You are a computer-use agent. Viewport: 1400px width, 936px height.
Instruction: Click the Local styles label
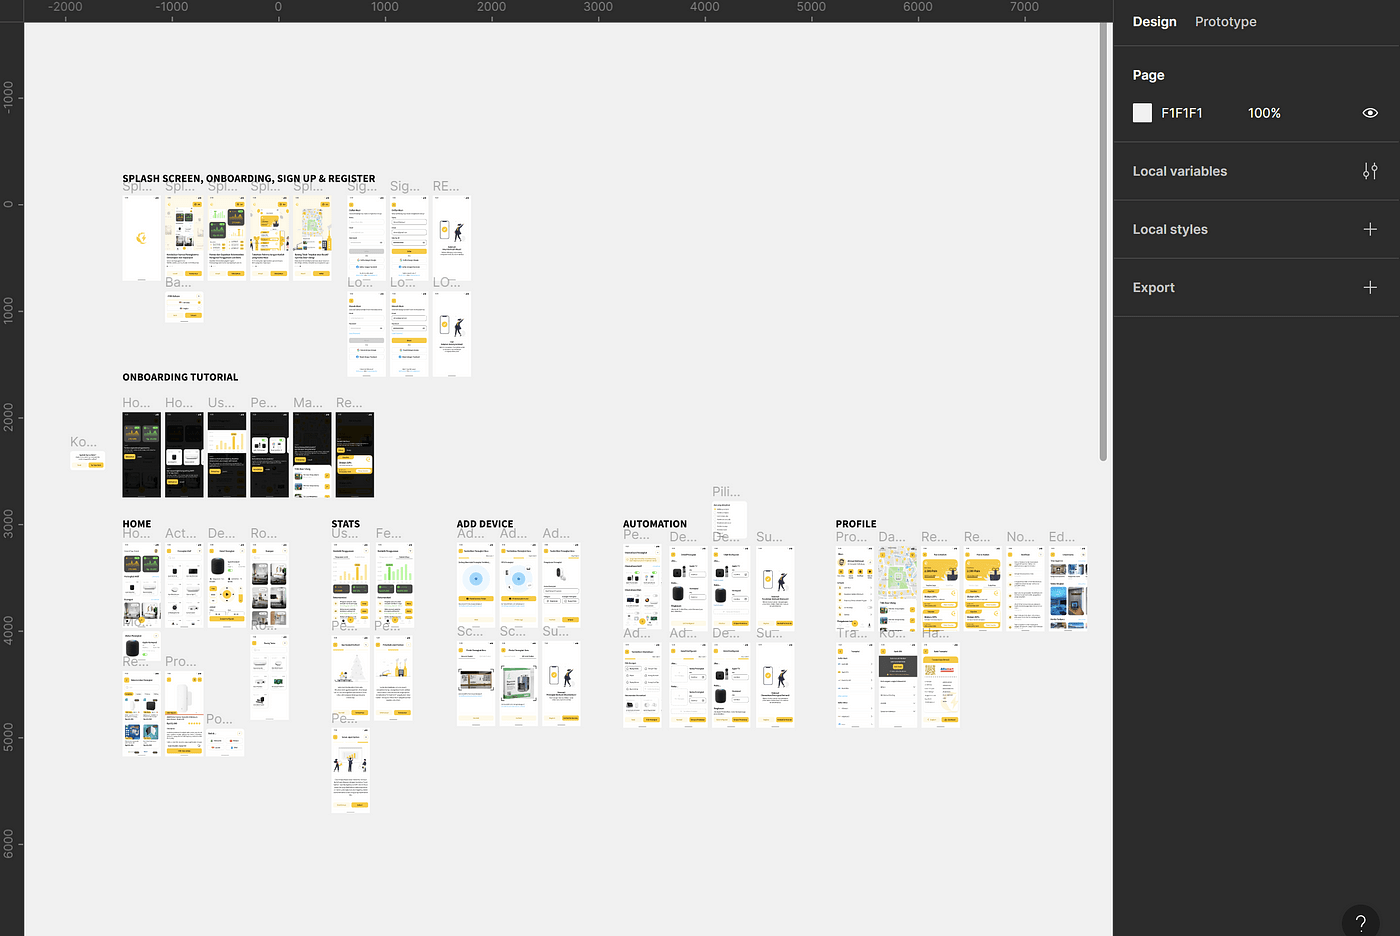point(1170,229)
